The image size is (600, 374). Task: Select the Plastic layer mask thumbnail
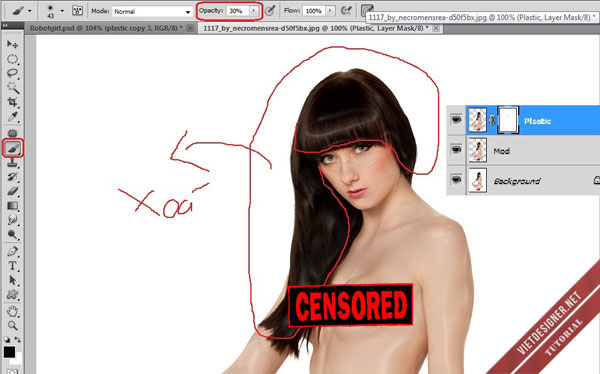tap(508, 120)
